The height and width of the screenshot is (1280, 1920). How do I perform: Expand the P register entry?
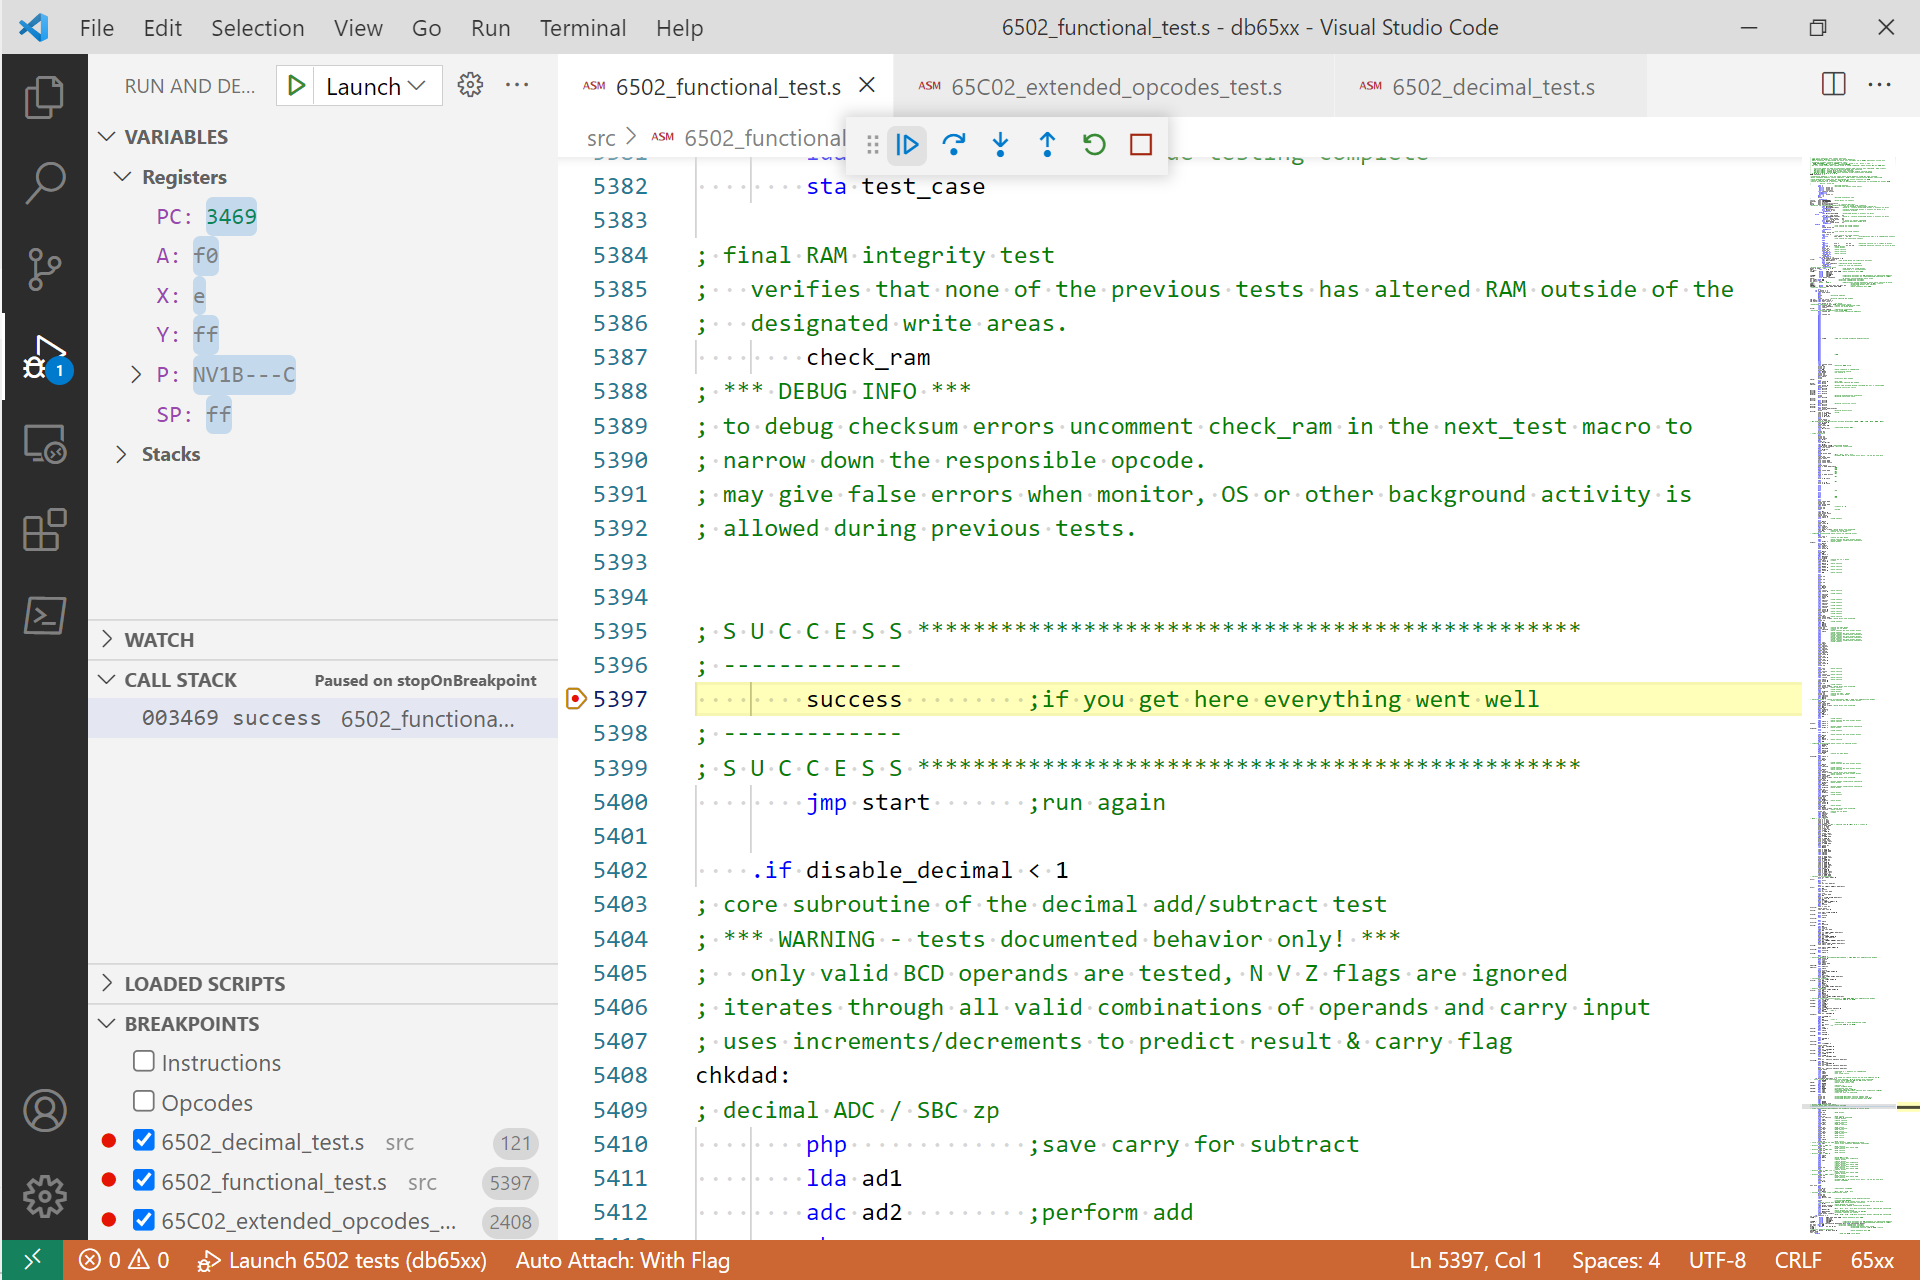137,374
